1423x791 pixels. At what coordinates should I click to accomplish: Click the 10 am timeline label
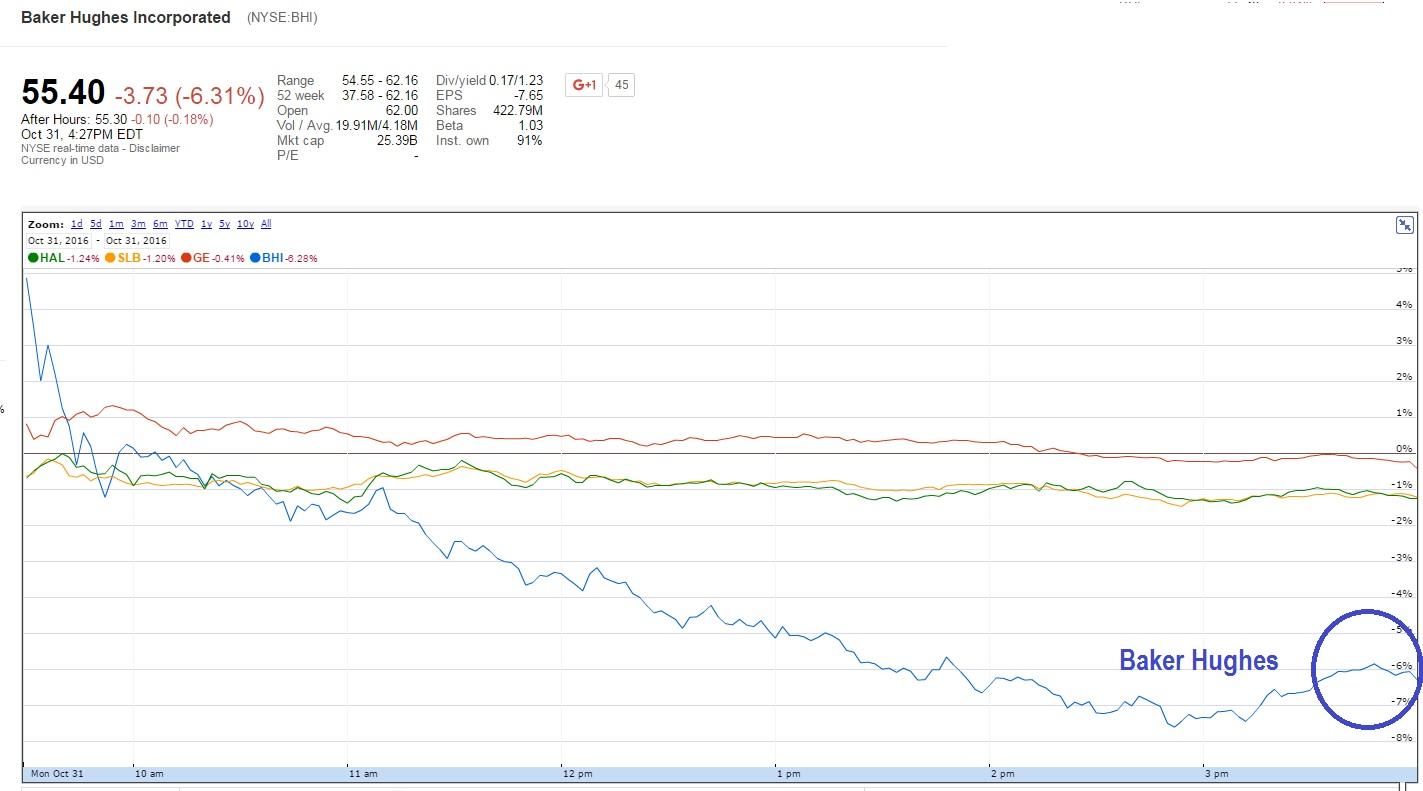[149, 774]
